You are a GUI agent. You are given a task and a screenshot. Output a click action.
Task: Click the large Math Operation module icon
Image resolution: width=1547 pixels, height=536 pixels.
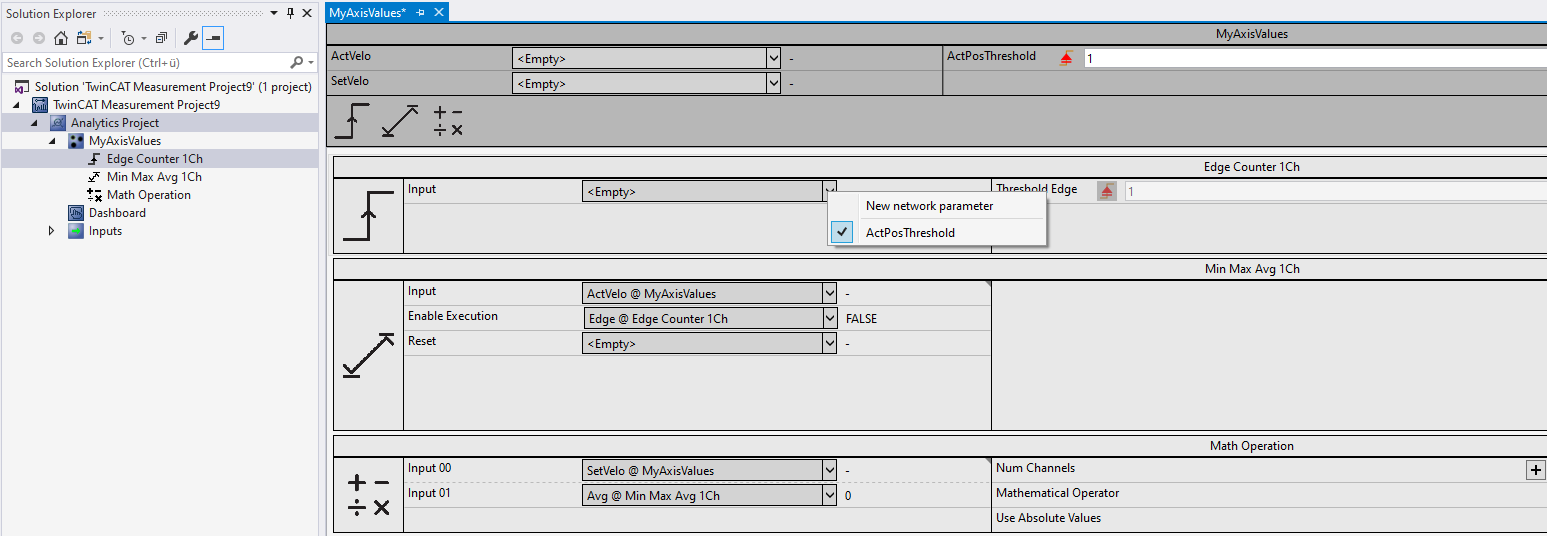(368, 496)
